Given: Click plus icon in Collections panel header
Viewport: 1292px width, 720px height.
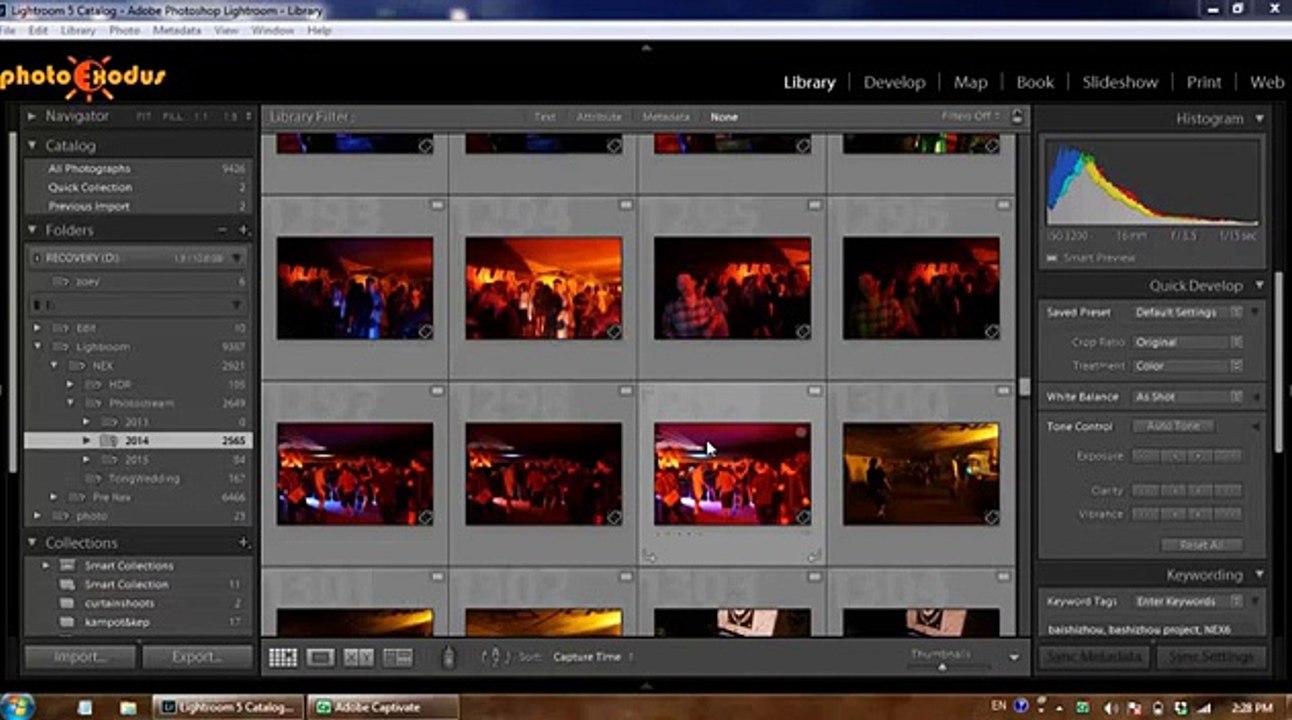Looking at the screenshot, I should coord(243,543).
